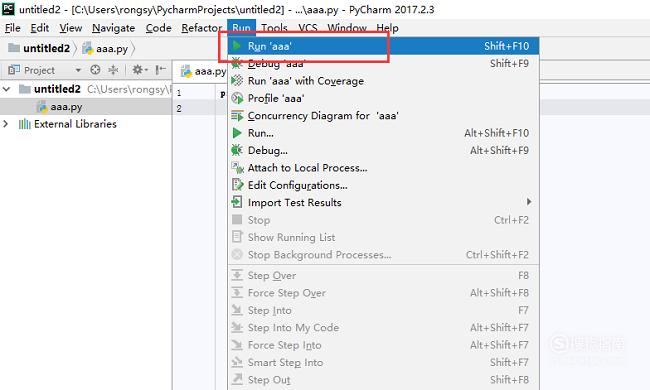650x390 pixels.
Task: Open the View menu
Action: [70, 28]
